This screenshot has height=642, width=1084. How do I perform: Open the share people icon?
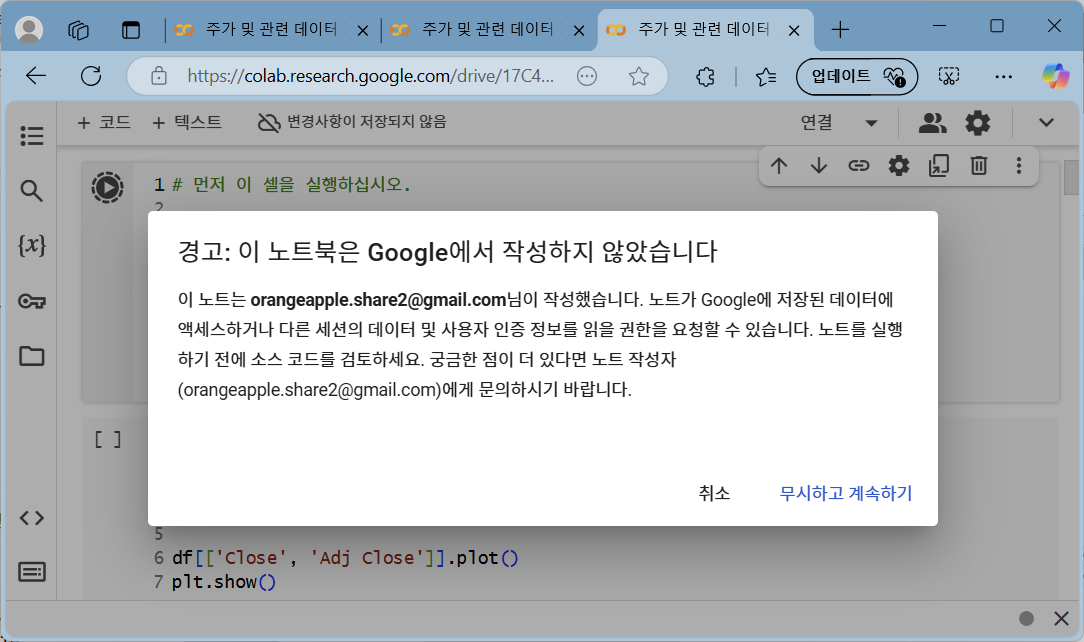click(932, 123)
